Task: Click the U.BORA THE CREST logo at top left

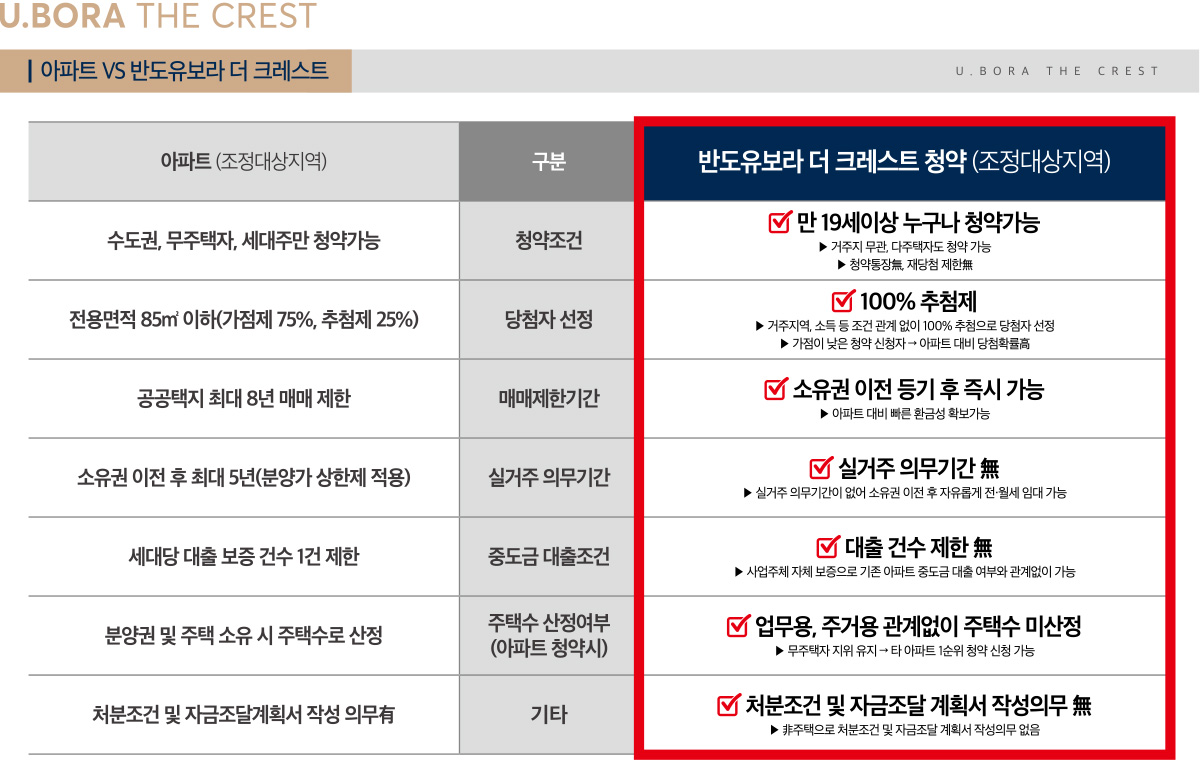Action: 158,16
